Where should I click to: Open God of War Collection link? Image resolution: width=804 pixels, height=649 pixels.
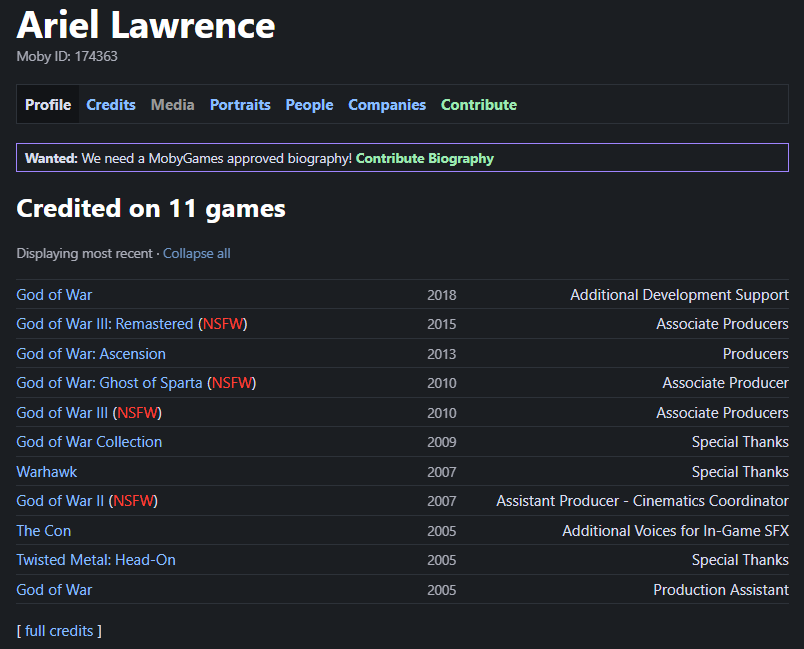(89, 442)
